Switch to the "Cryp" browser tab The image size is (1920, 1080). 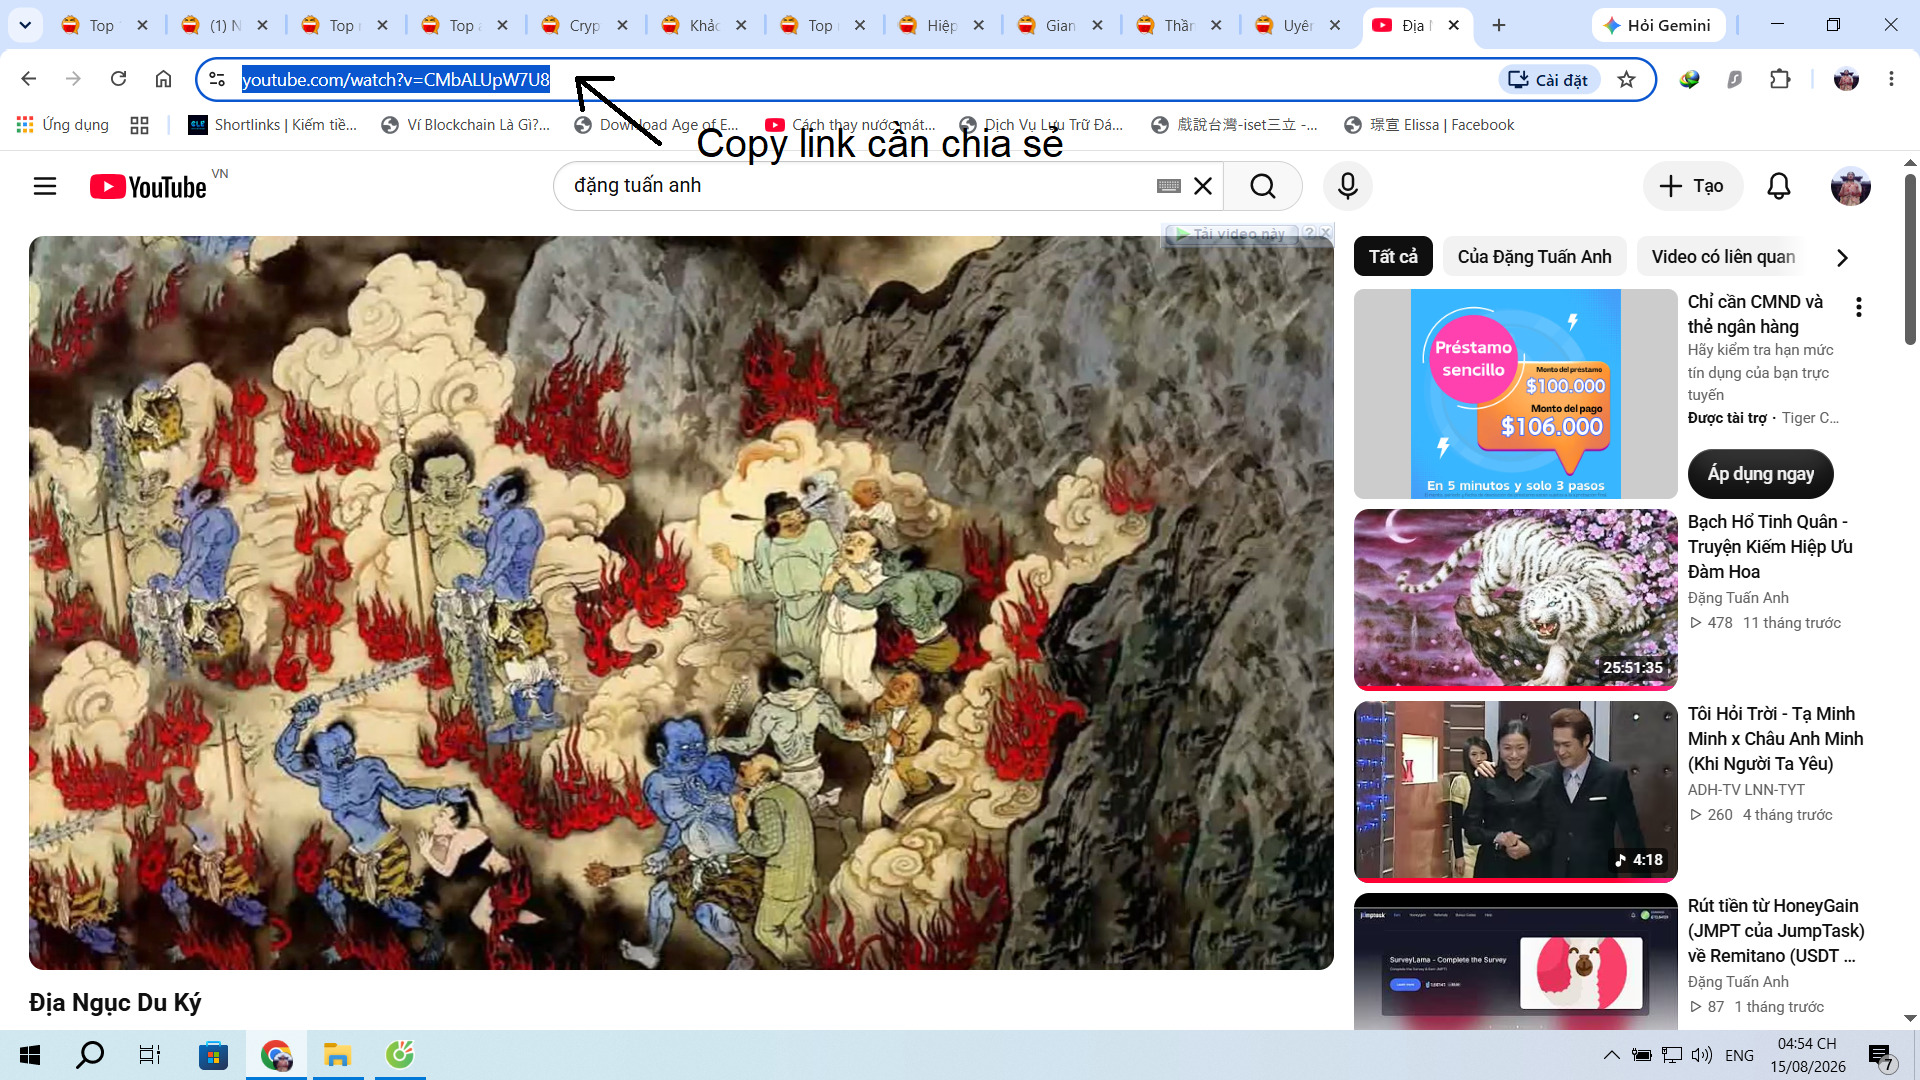[585, 25]
